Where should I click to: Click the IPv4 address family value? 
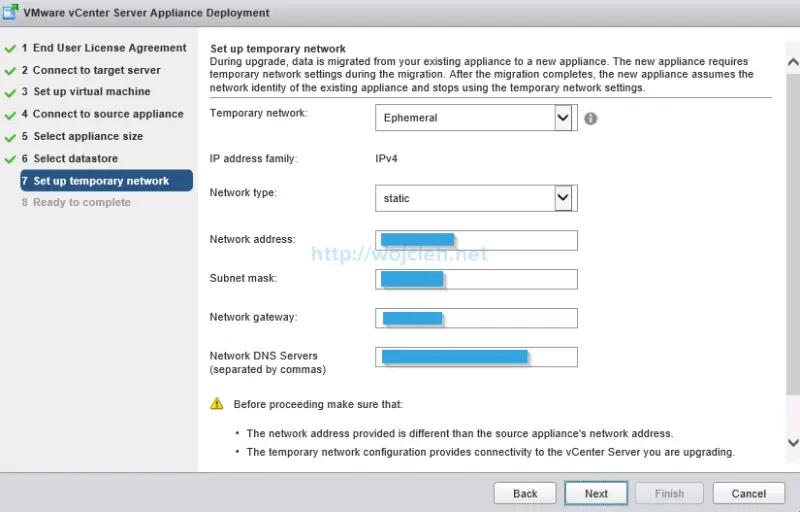386,159
